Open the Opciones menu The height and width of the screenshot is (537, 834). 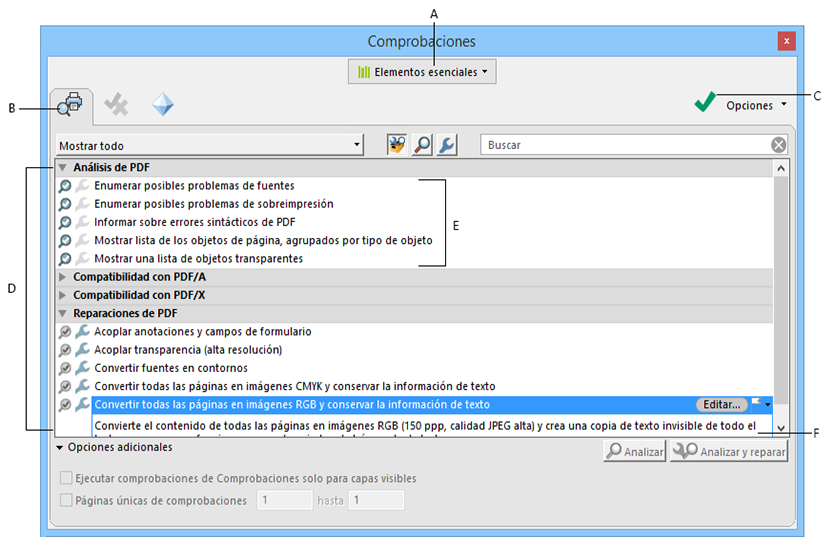(x=756, y=105)
